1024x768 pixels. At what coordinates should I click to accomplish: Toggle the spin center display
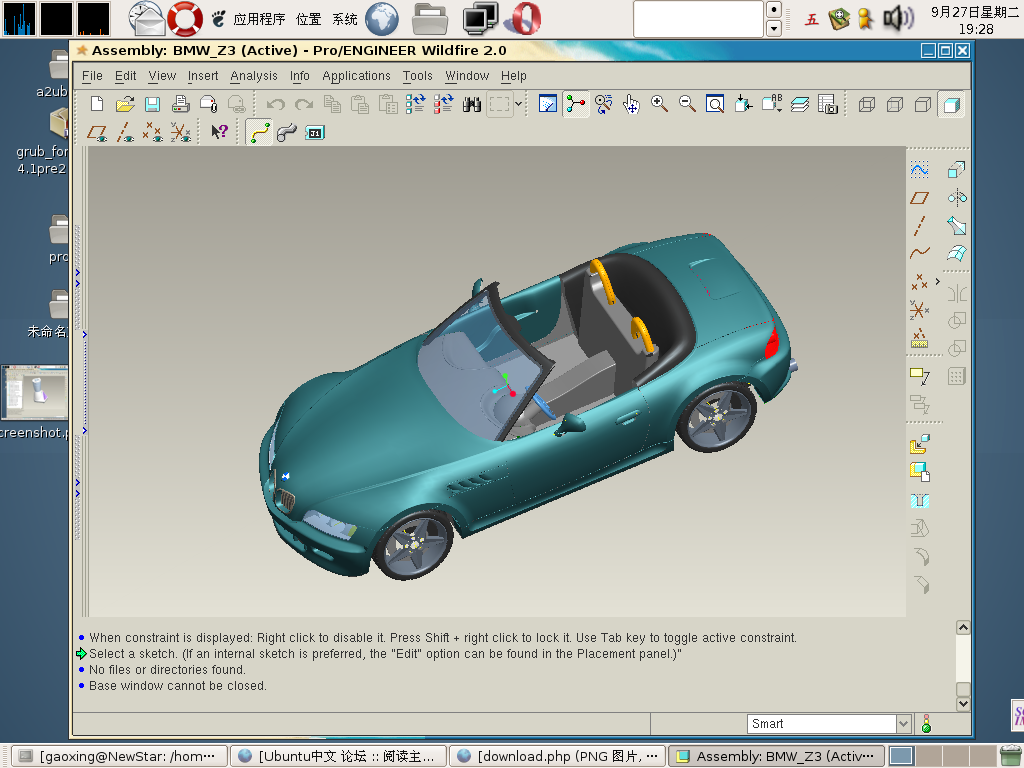pos(575,104)
